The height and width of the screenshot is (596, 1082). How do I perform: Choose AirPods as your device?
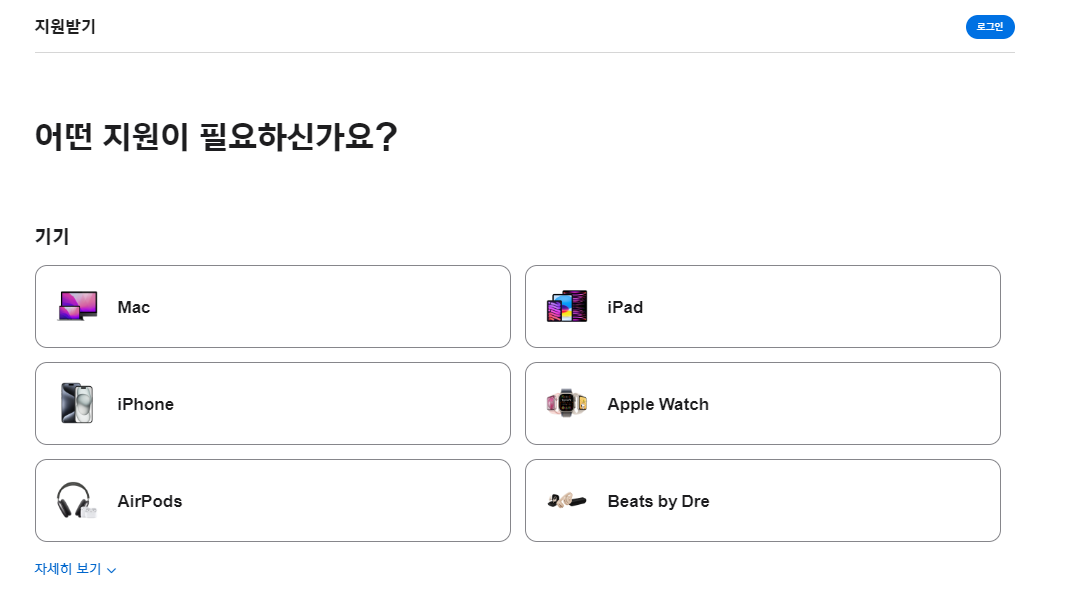[273, 500]
